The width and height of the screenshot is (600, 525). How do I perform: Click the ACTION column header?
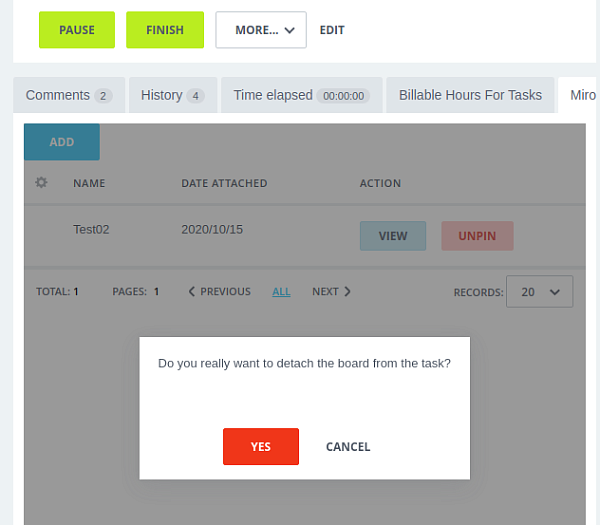tap(380, 183)
